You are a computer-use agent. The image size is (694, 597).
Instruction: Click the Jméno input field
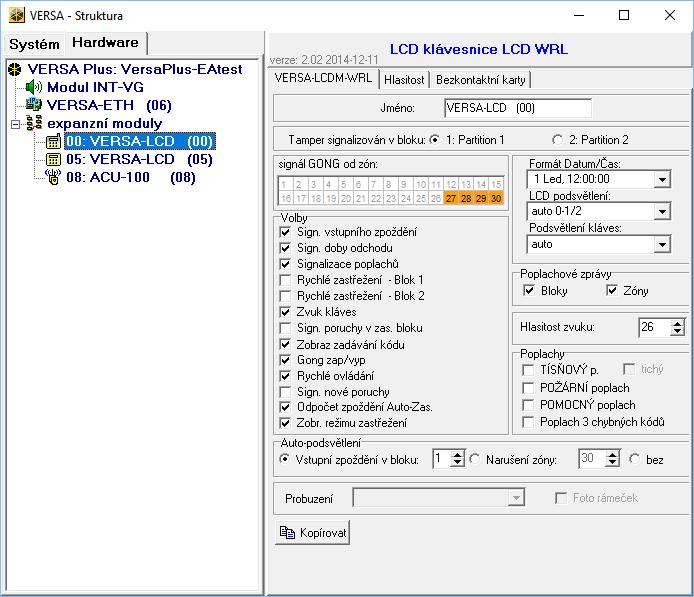point(518,108)
